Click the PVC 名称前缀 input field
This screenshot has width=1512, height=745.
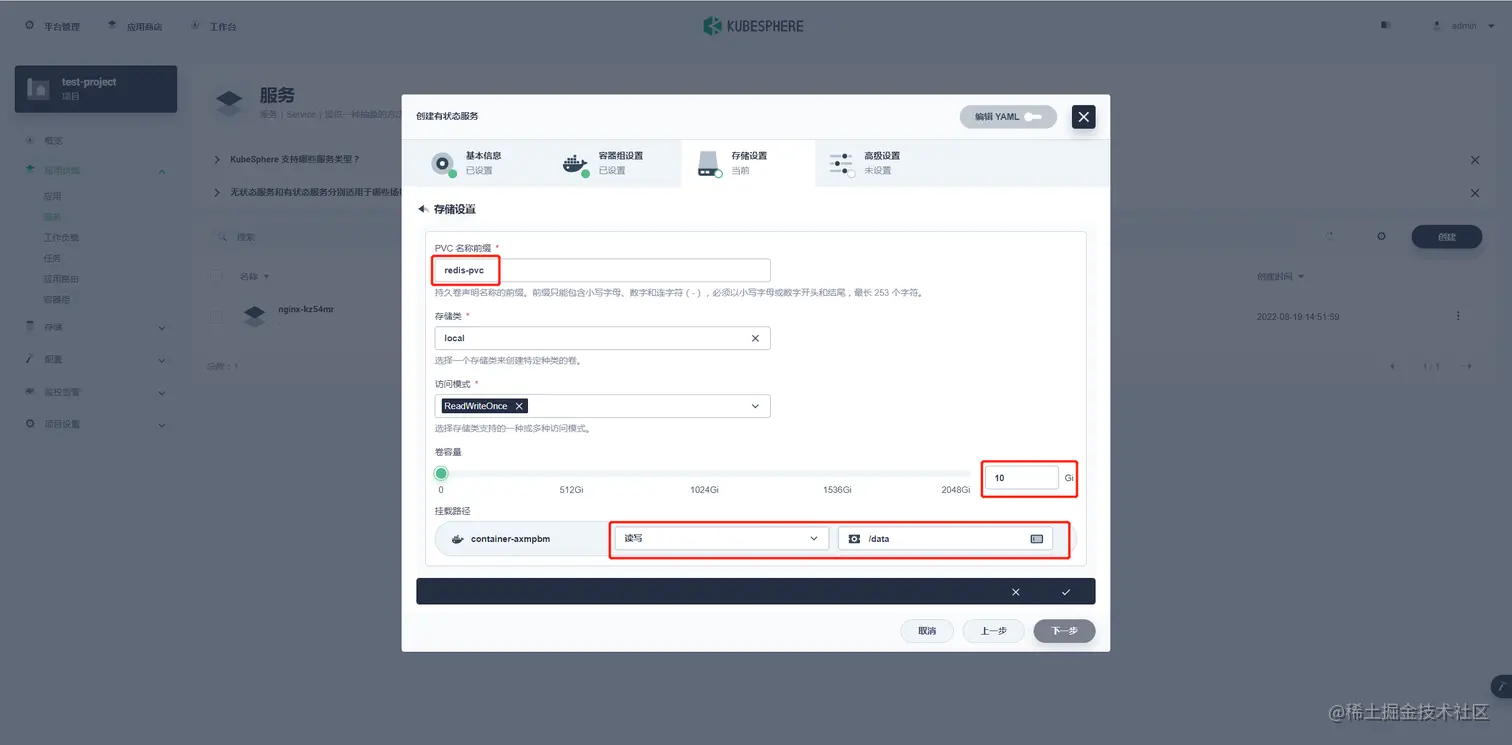tap(602, 270)
